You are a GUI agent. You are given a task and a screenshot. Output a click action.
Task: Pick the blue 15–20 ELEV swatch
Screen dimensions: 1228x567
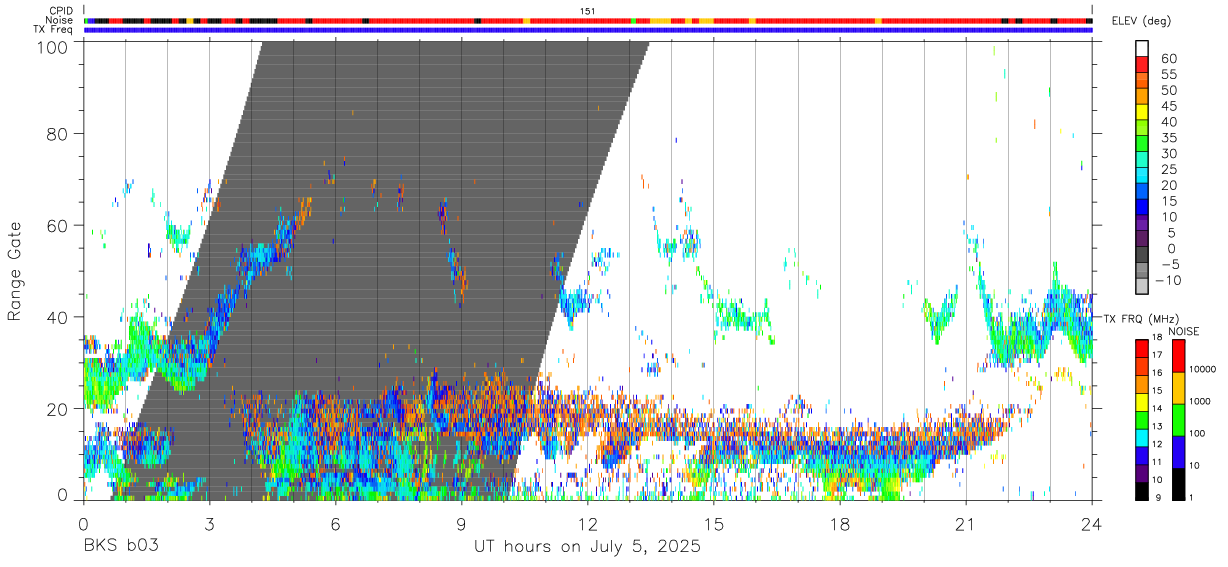1142,193
